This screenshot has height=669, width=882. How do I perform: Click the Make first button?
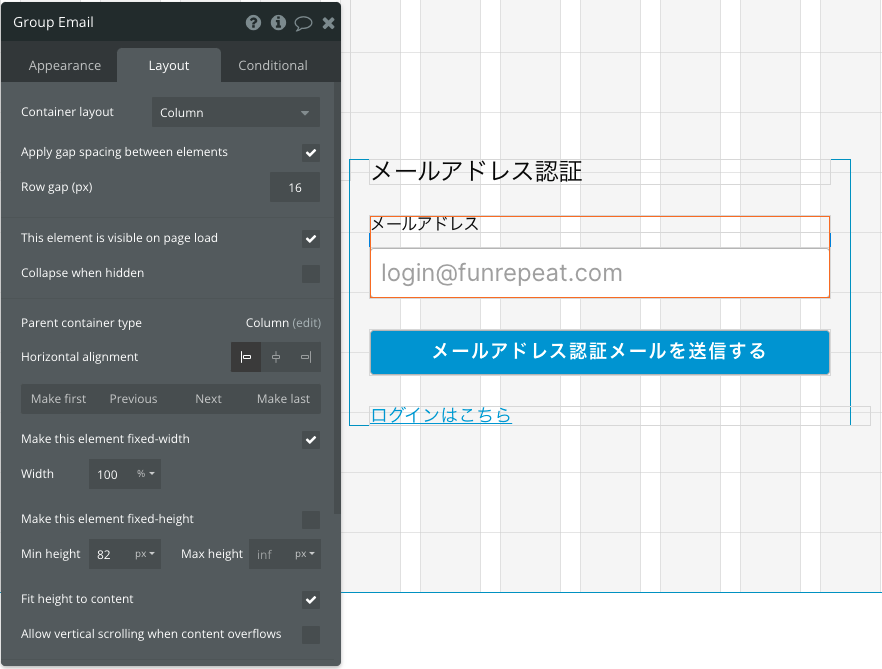click(x=58, y=399)
